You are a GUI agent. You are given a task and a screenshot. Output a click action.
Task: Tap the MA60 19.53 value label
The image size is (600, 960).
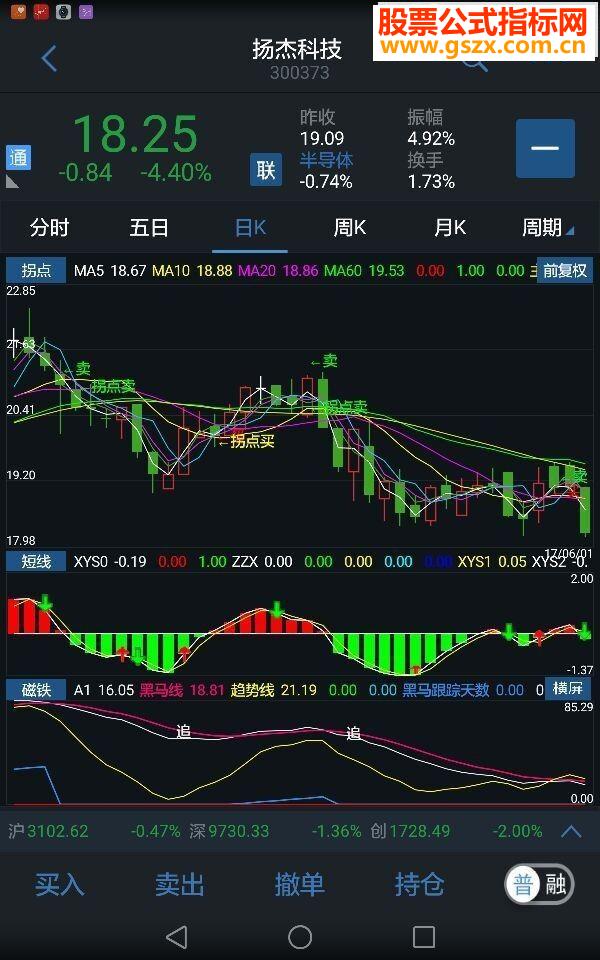[364, 271]
